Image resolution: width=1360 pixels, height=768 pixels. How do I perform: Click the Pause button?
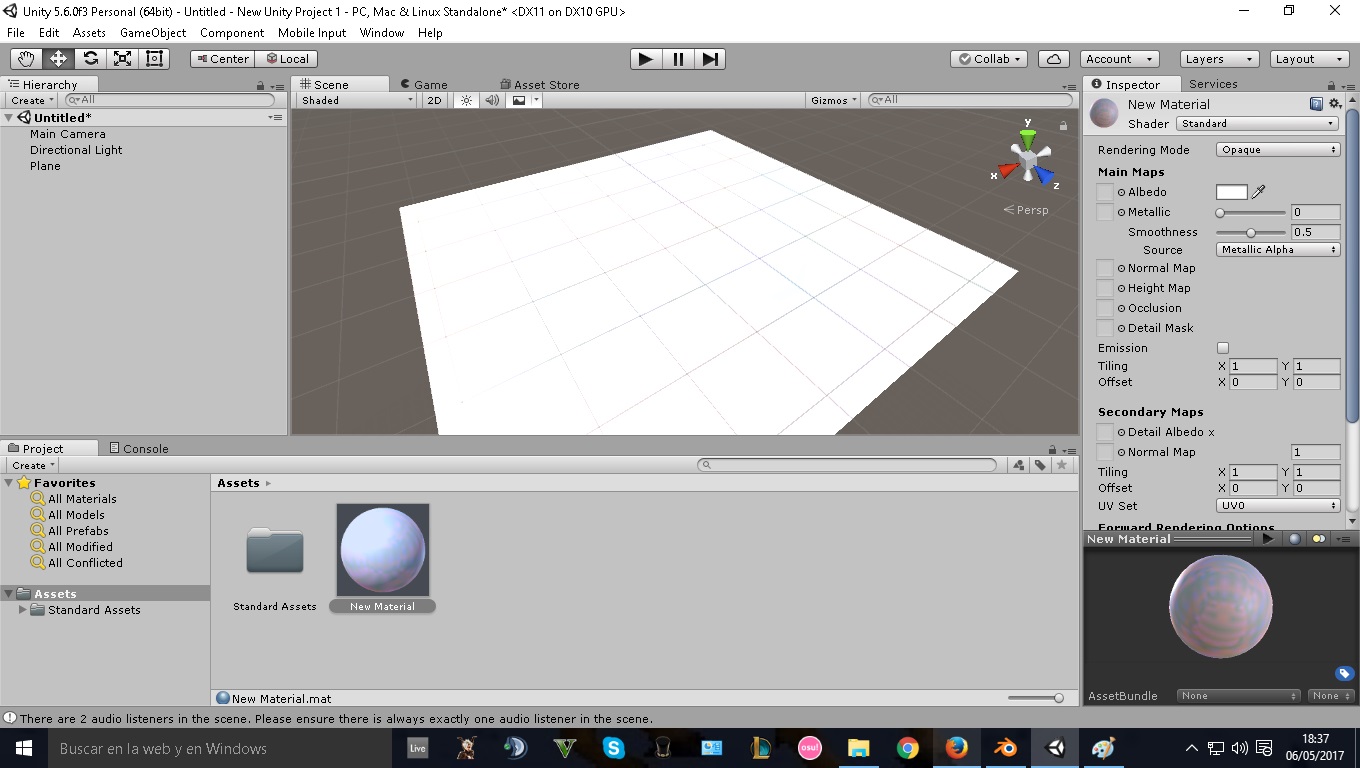tap(678, 59)
